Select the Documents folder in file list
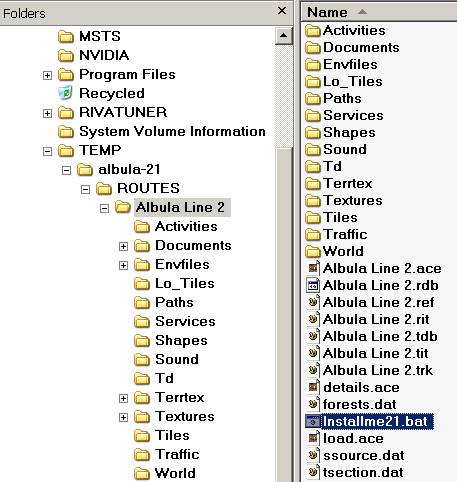The width and height of the screenshot is (457, 482). point(361,48)
